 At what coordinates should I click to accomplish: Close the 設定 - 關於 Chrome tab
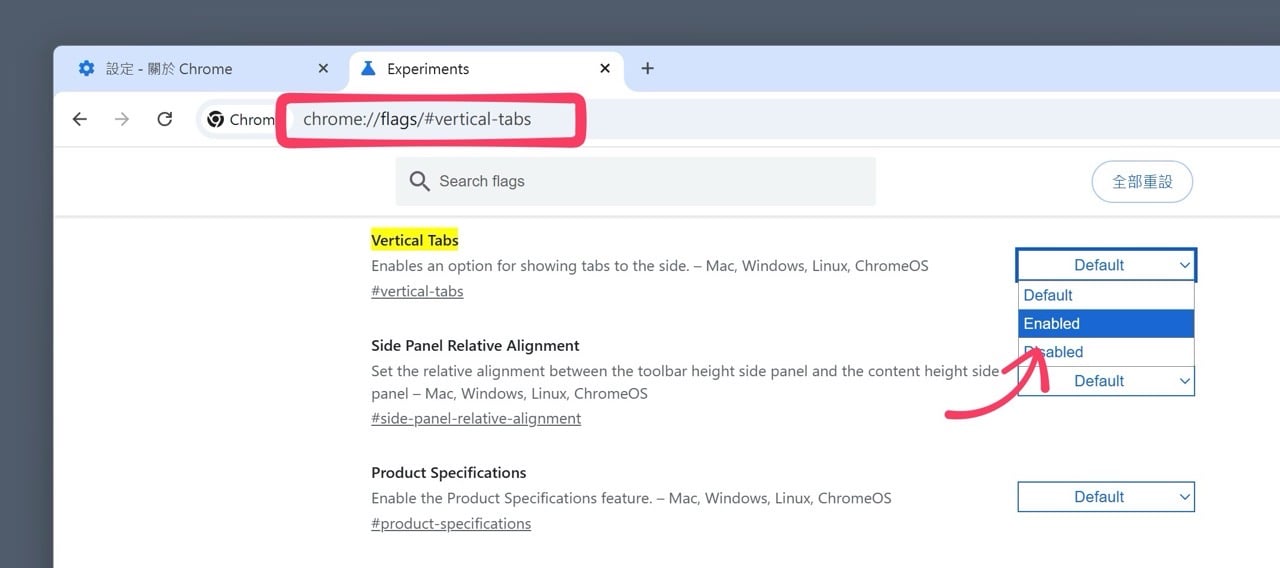click(x=322, y=68)
